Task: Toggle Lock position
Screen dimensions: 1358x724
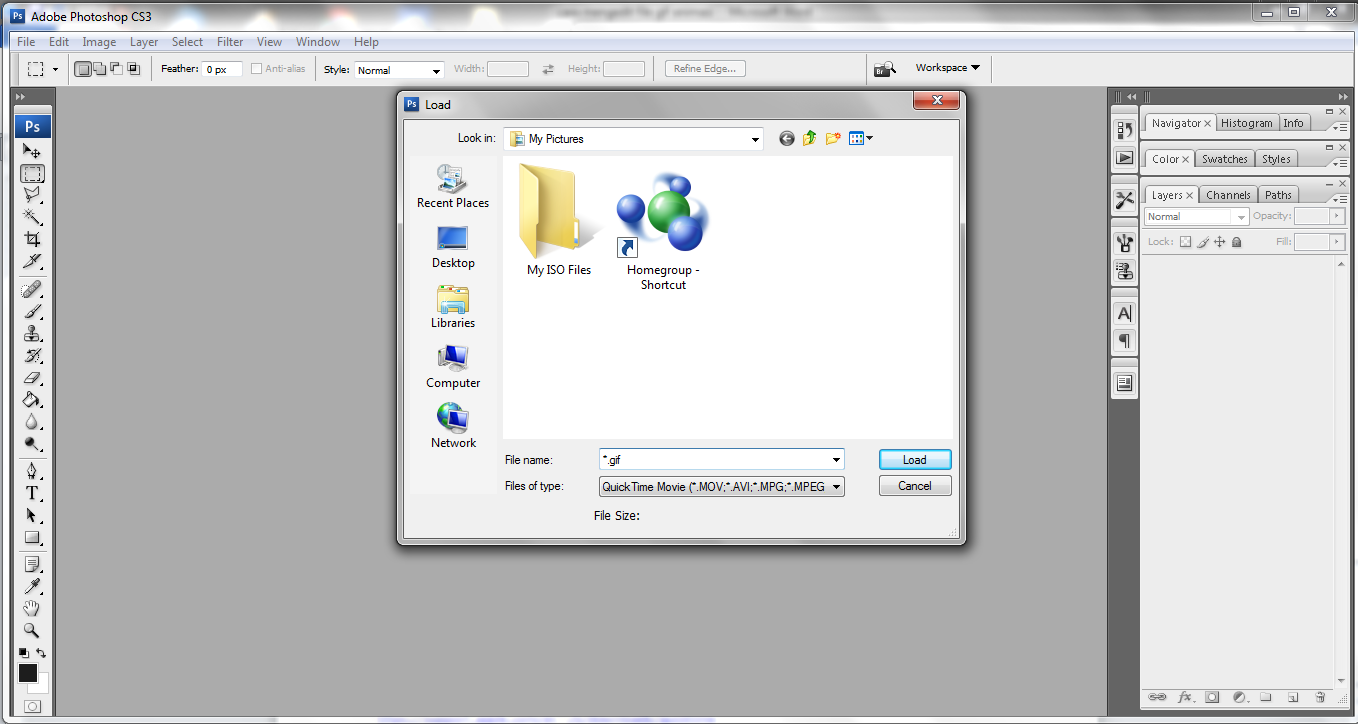Action: click(1220, 242)
